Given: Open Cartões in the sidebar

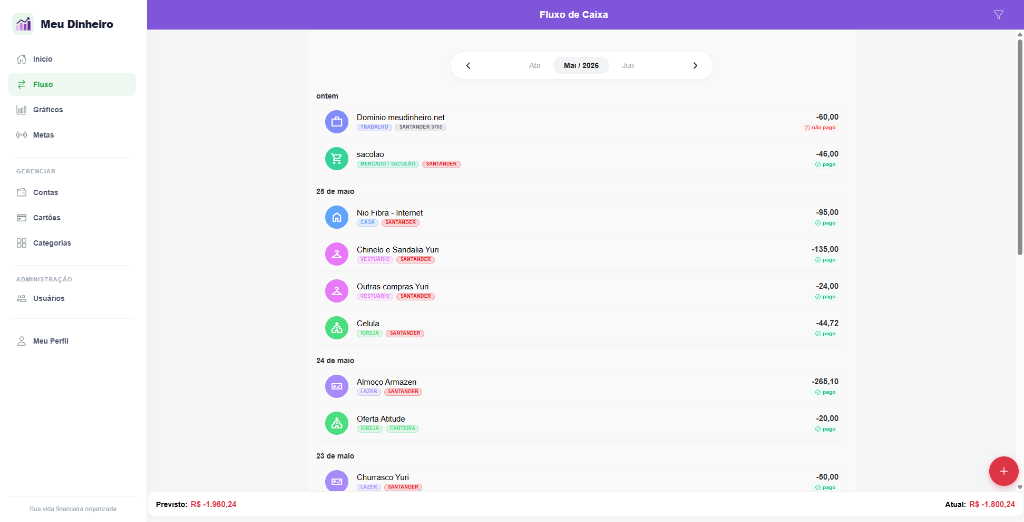Looking at the screenshot, I should [72, 218].
